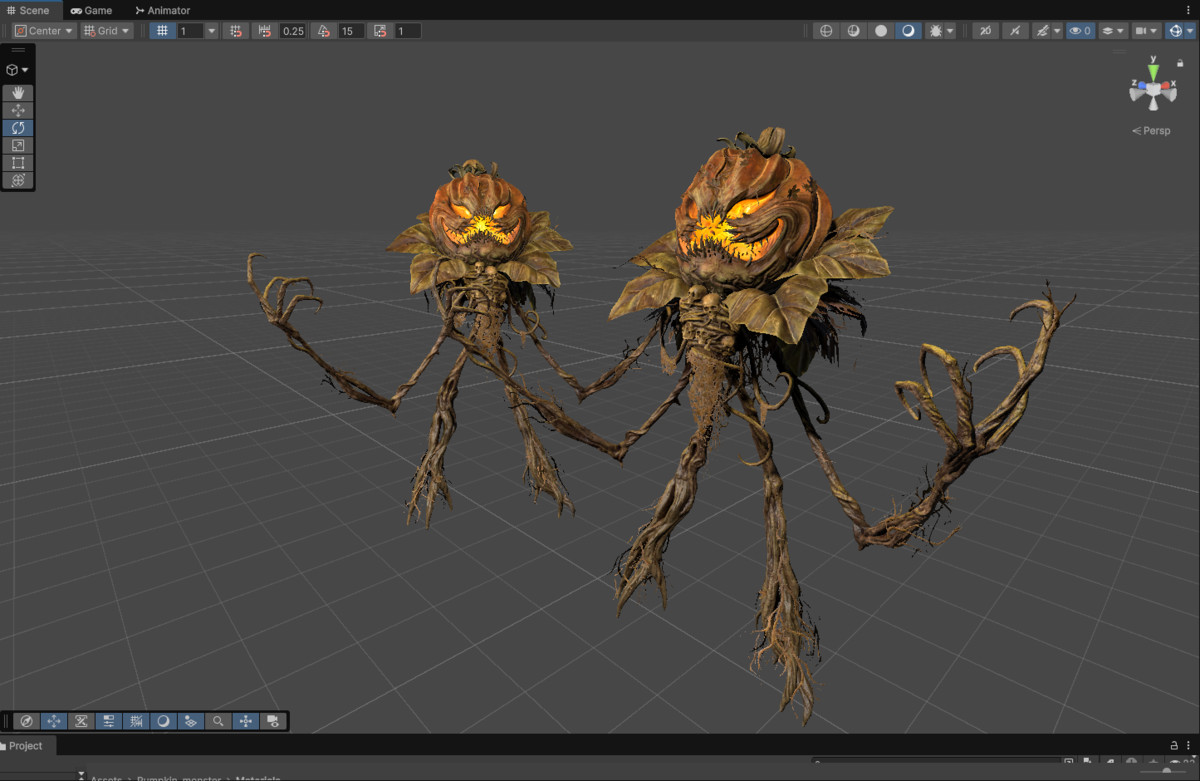
Task: Toggle the draw modes overlay button
Action: (163, 721)
